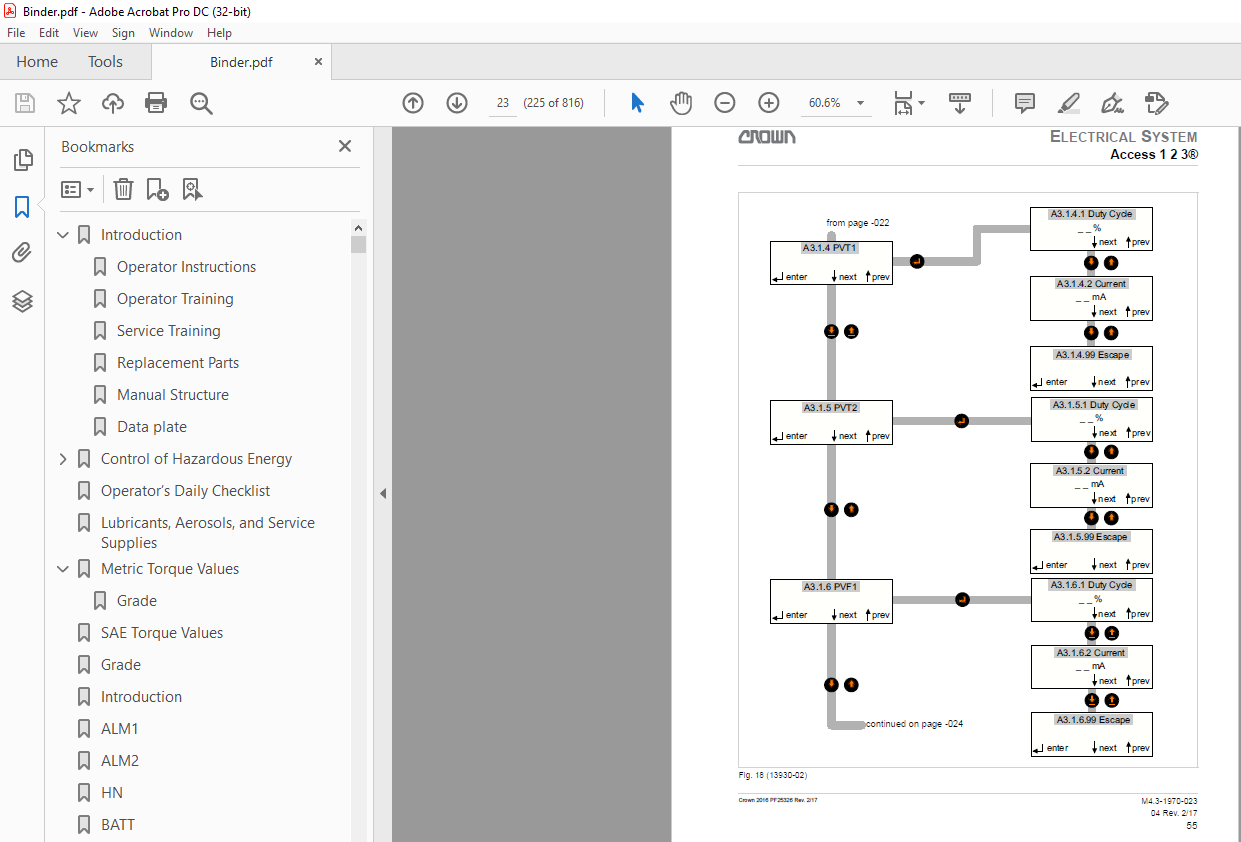This screenshot has height=842, width=1241.
Task: Jump to Replacement Parts bookmark
Action: pyautogui.click(x=178, y=363)
